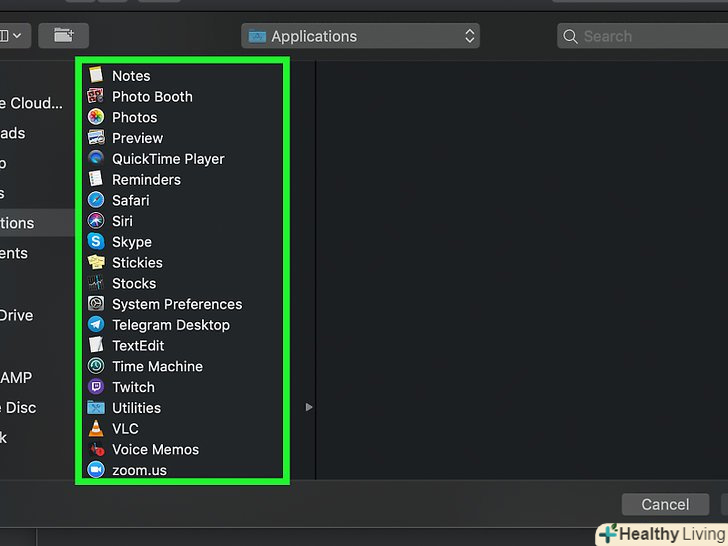The height and width of the screenshot is (546, 728).
Task: Select the Siri app icon
Action: [x=96, y=221]
